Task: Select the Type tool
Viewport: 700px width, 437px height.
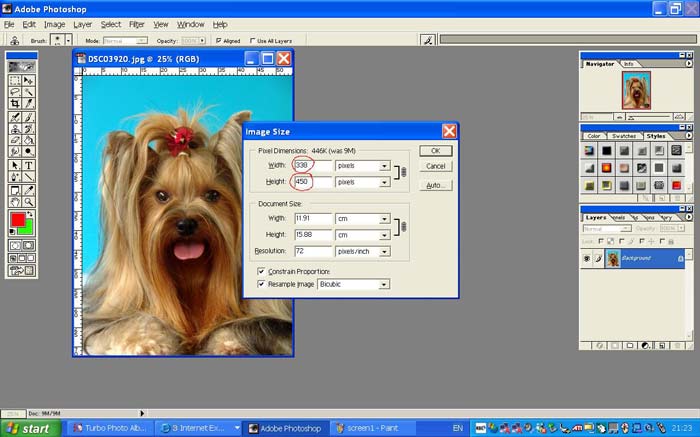Action: pyautogui.click(x=29, y=165)
